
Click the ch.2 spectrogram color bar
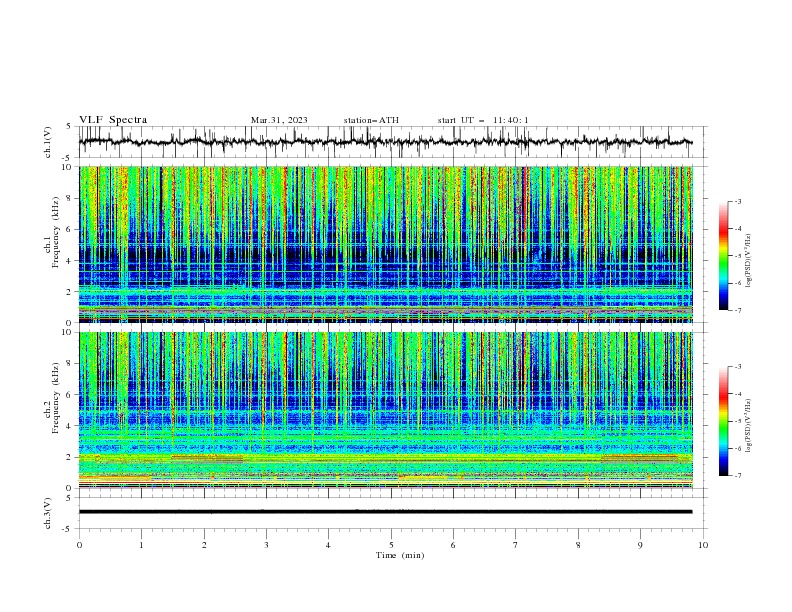[723, 421]
